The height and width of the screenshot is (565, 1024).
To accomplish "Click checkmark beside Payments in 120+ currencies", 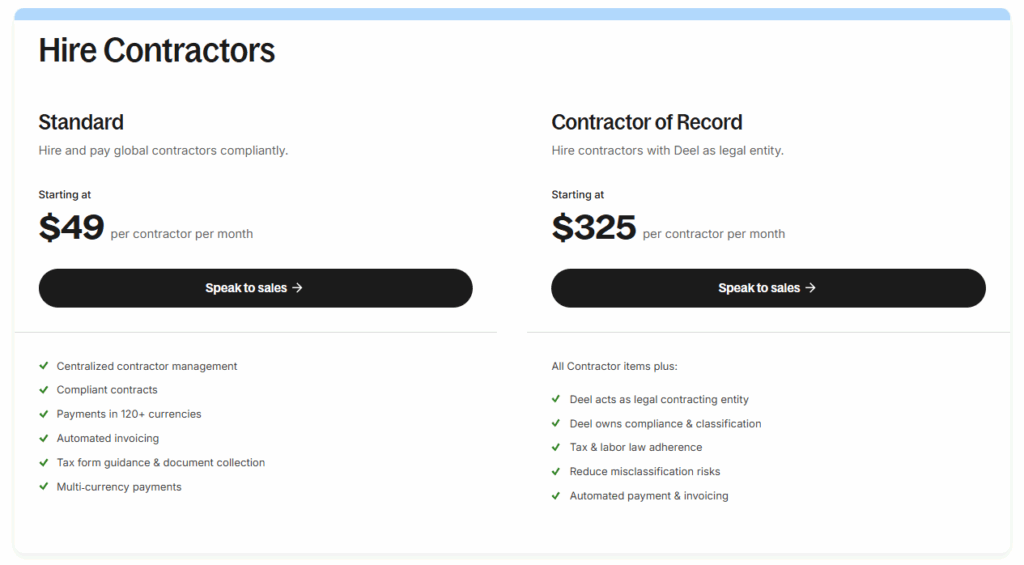I will tap(44, 414).
